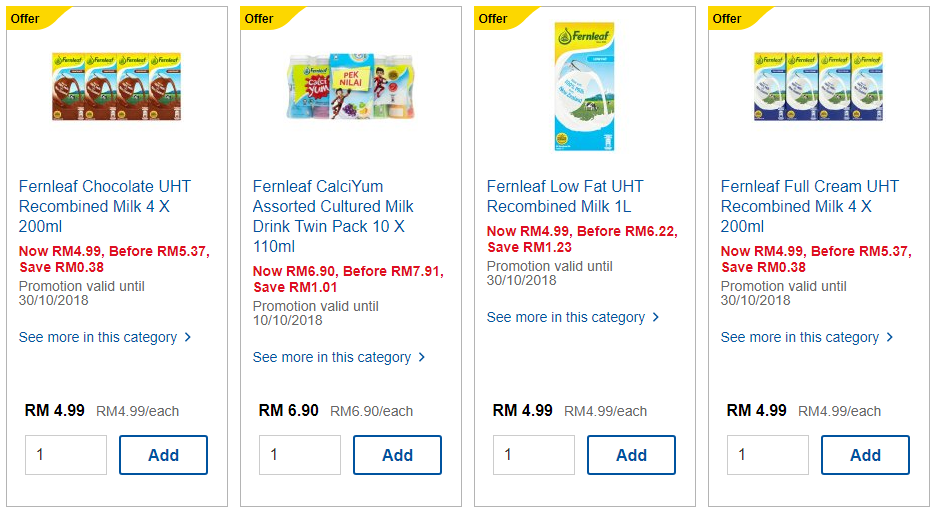
Task: See more in category under Low Fat milk
Action: [573, 317]
